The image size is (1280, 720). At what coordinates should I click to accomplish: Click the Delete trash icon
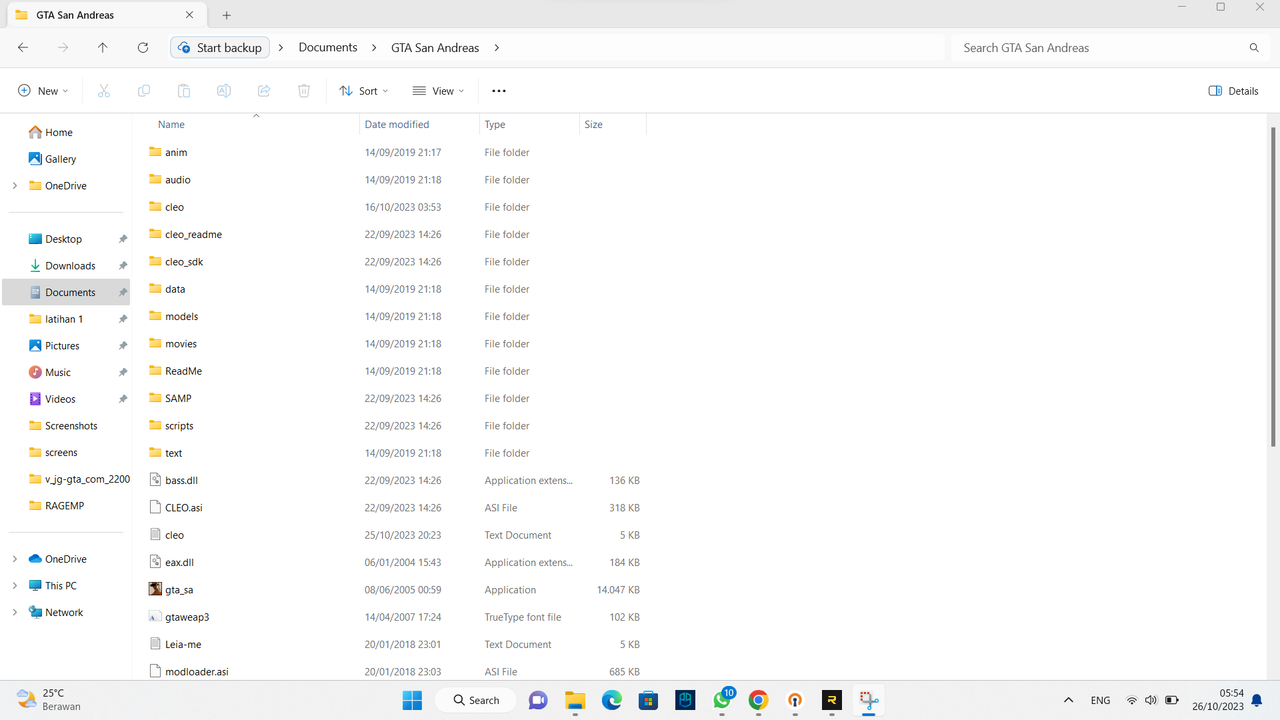[304, 91]
